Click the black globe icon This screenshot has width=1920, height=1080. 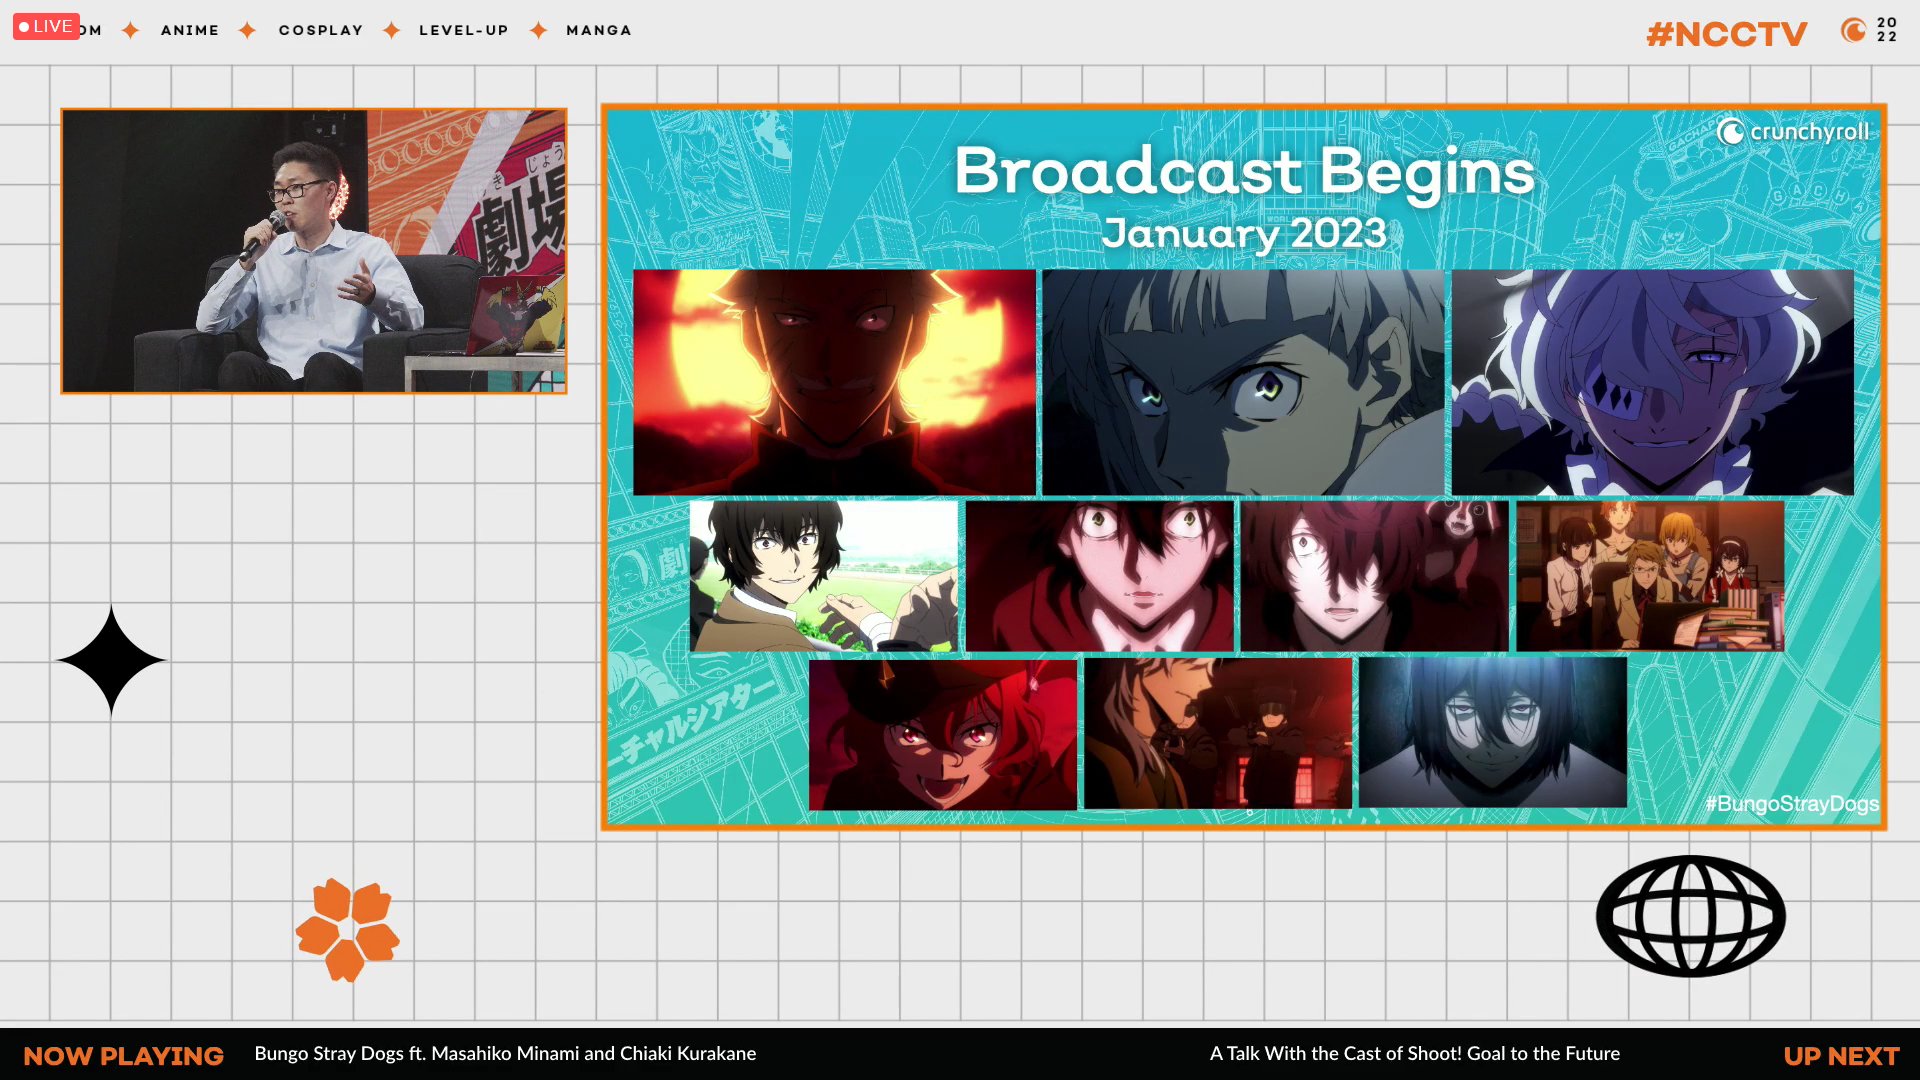click(1690, 916)
